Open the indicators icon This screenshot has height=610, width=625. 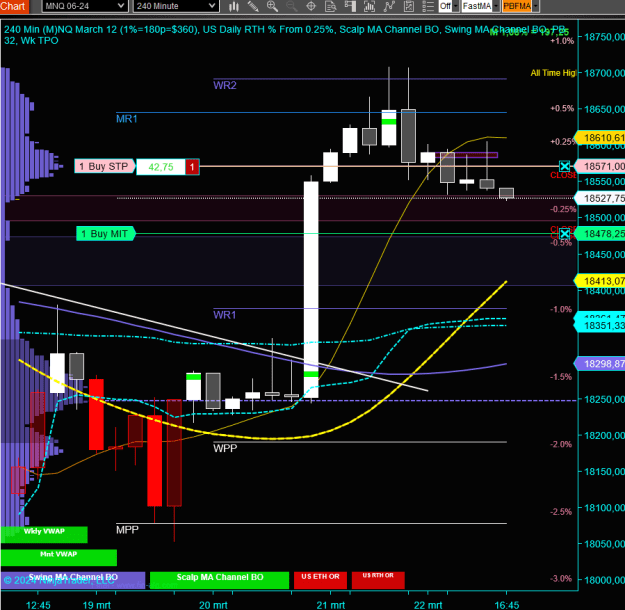389,6
